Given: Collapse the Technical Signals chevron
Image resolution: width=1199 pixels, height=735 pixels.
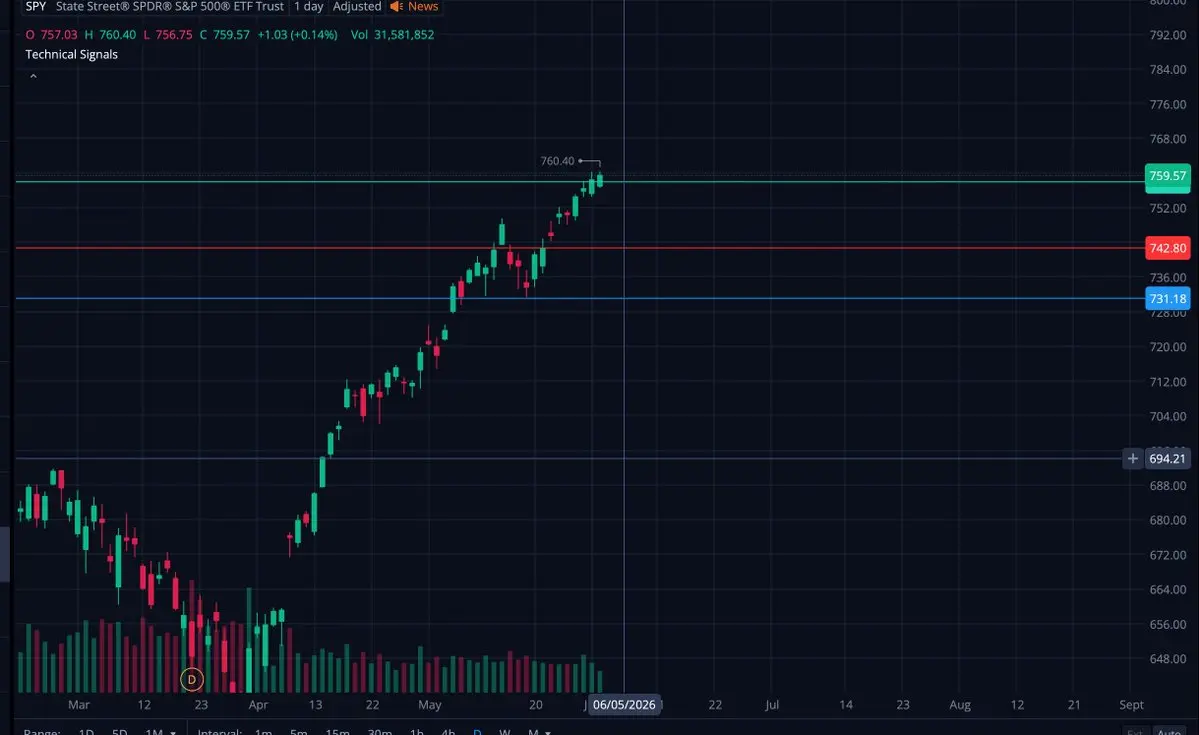Looking at the screenshot, I should point(33,76).
